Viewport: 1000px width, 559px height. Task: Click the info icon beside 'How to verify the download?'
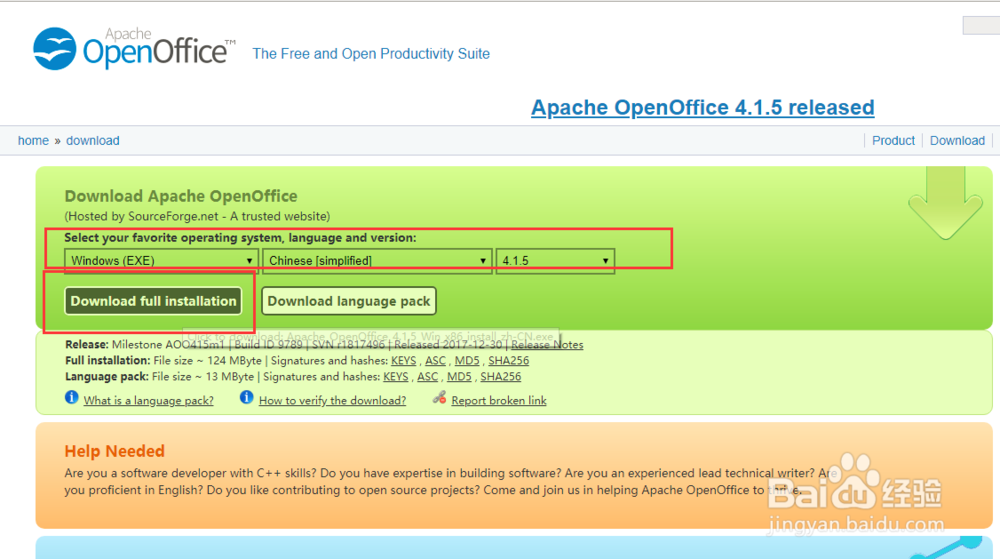(246, 398)
